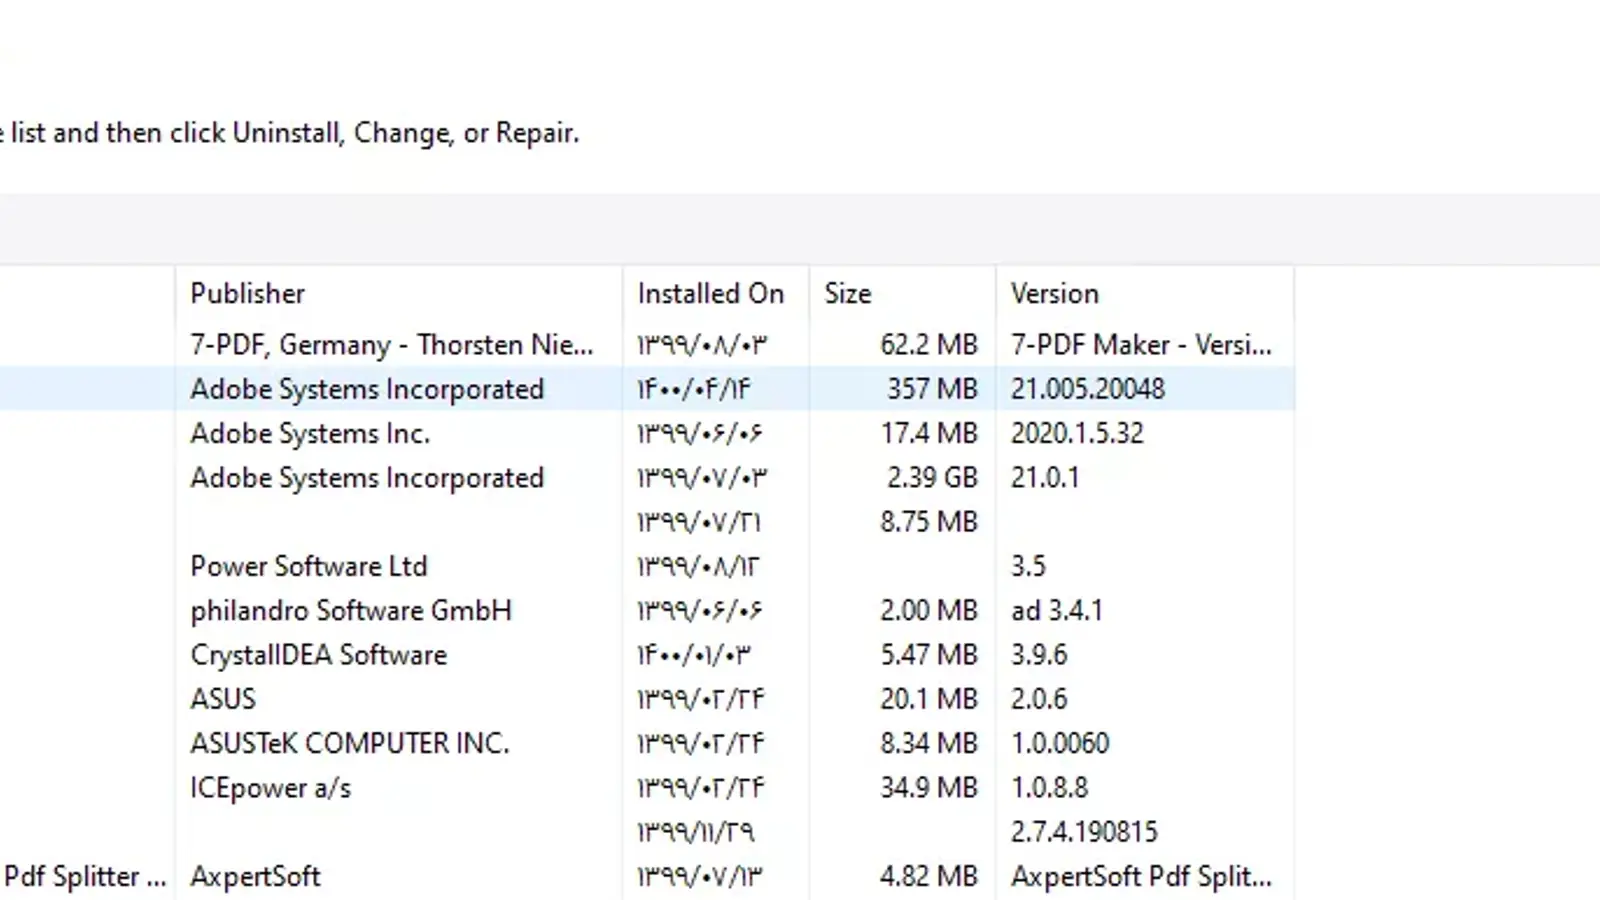Select the ASUSTeK COMPUTER INC. entry
The width and height of the screenshot is (1600, 900).
click(349, 744)
